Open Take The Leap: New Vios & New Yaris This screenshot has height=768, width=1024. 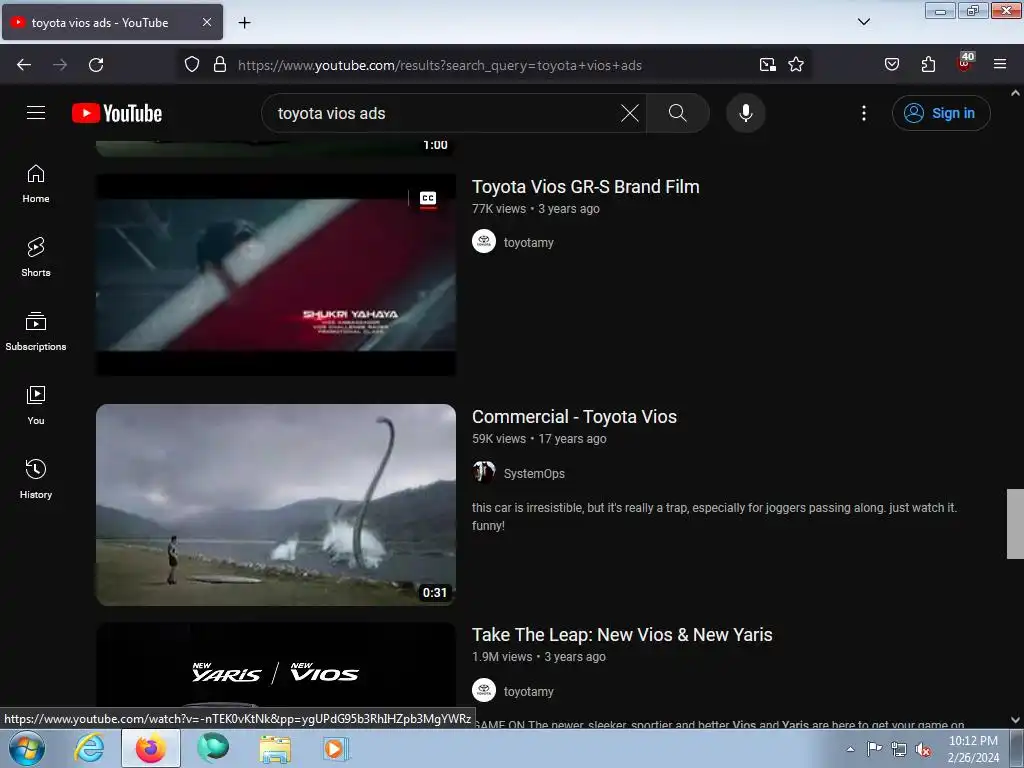(x=622, y=635)
